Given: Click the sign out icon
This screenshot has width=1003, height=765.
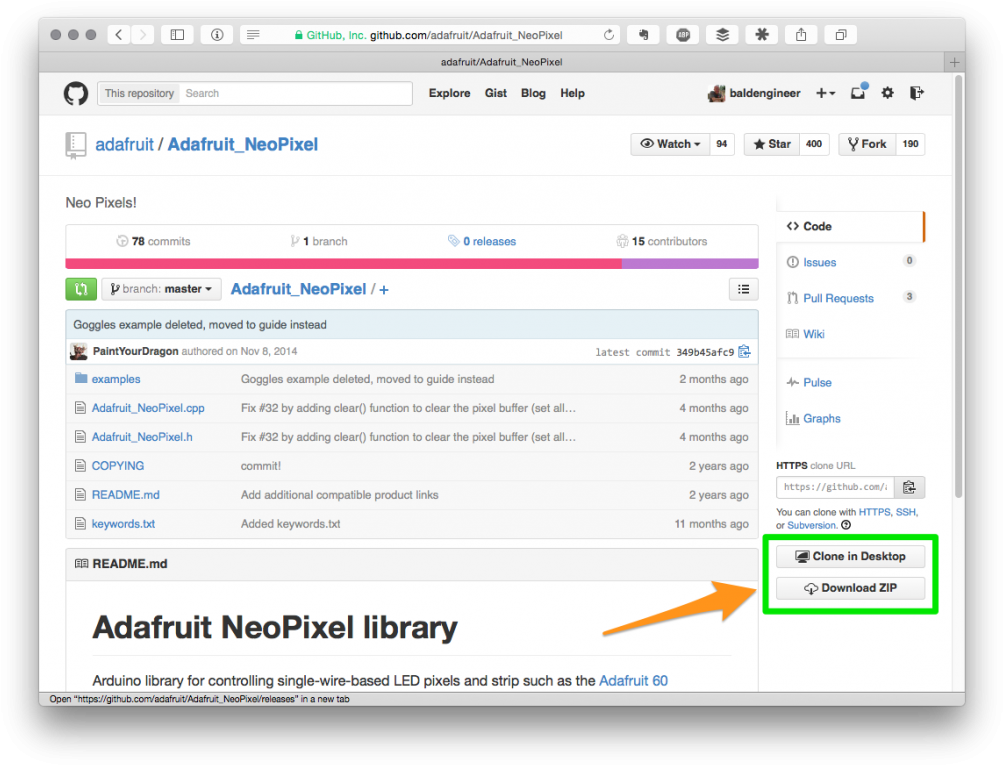Looking at the screenshot, I should (916, 93).
